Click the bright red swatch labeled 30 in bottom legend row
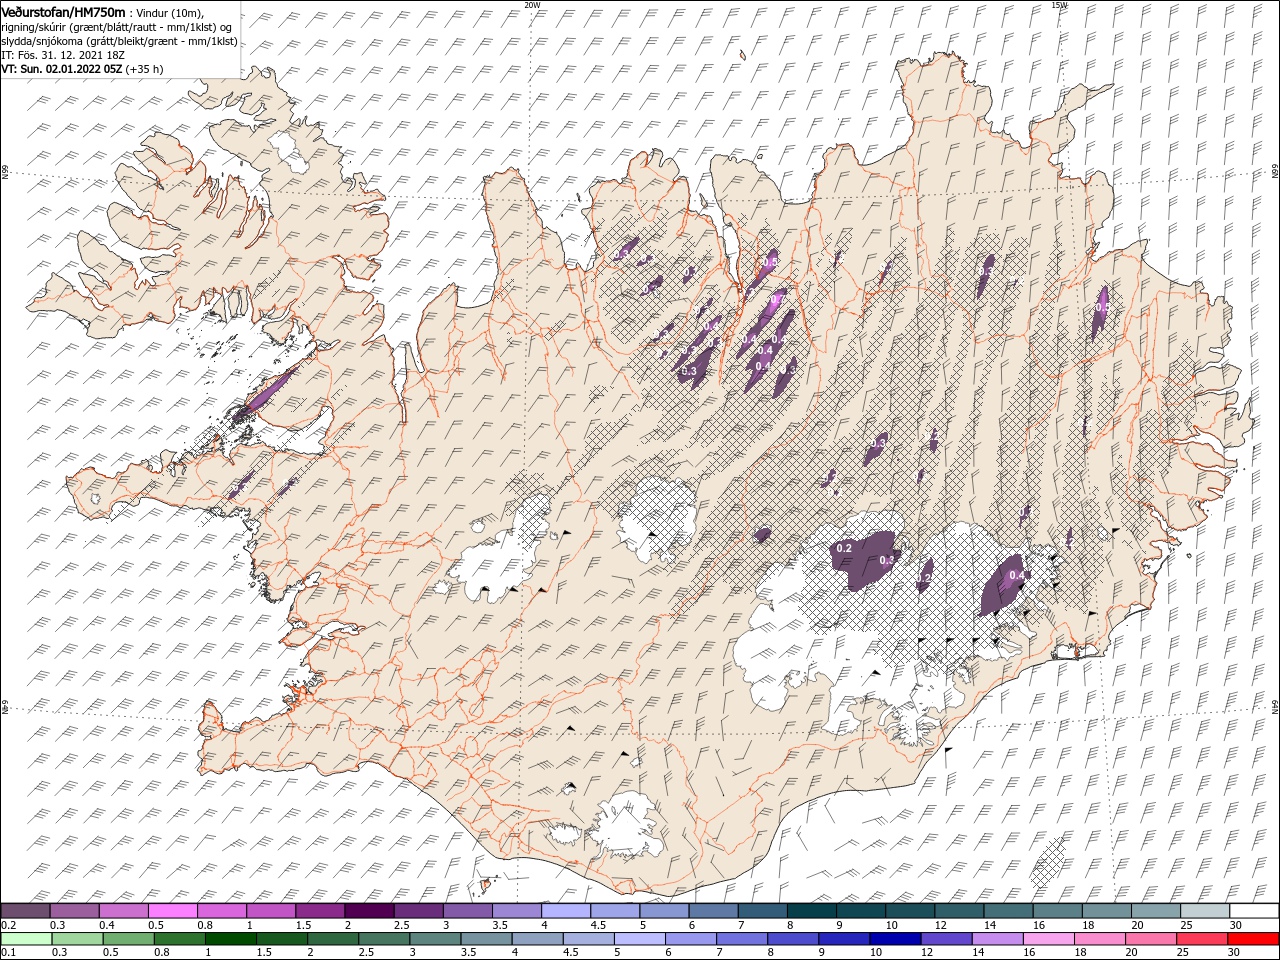This screenshot has width=1280, height=960. (1253, 938)
